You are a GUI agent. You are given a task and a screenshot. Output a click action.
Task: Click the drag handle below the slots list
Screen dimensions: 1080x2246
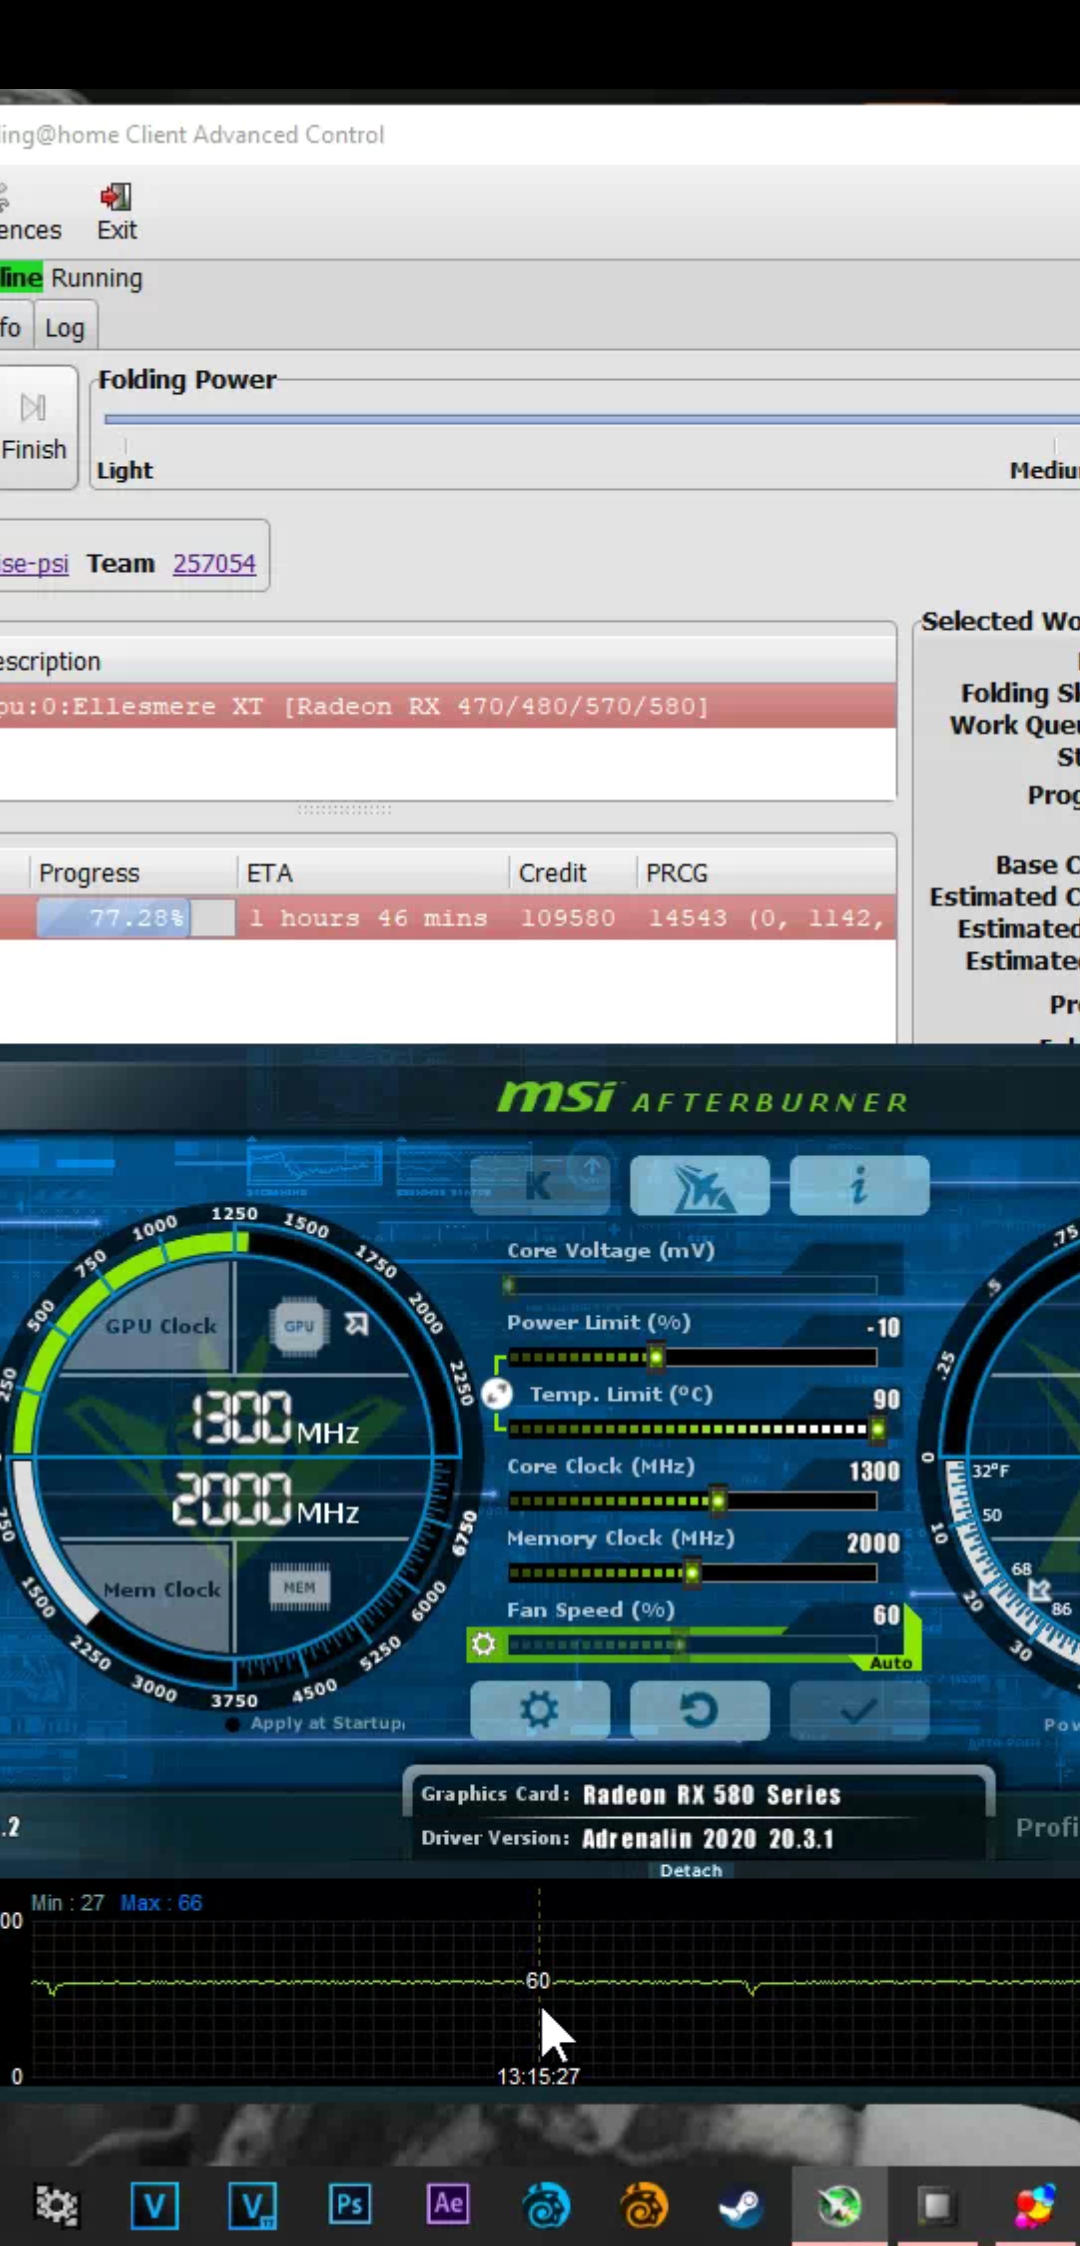345,809
